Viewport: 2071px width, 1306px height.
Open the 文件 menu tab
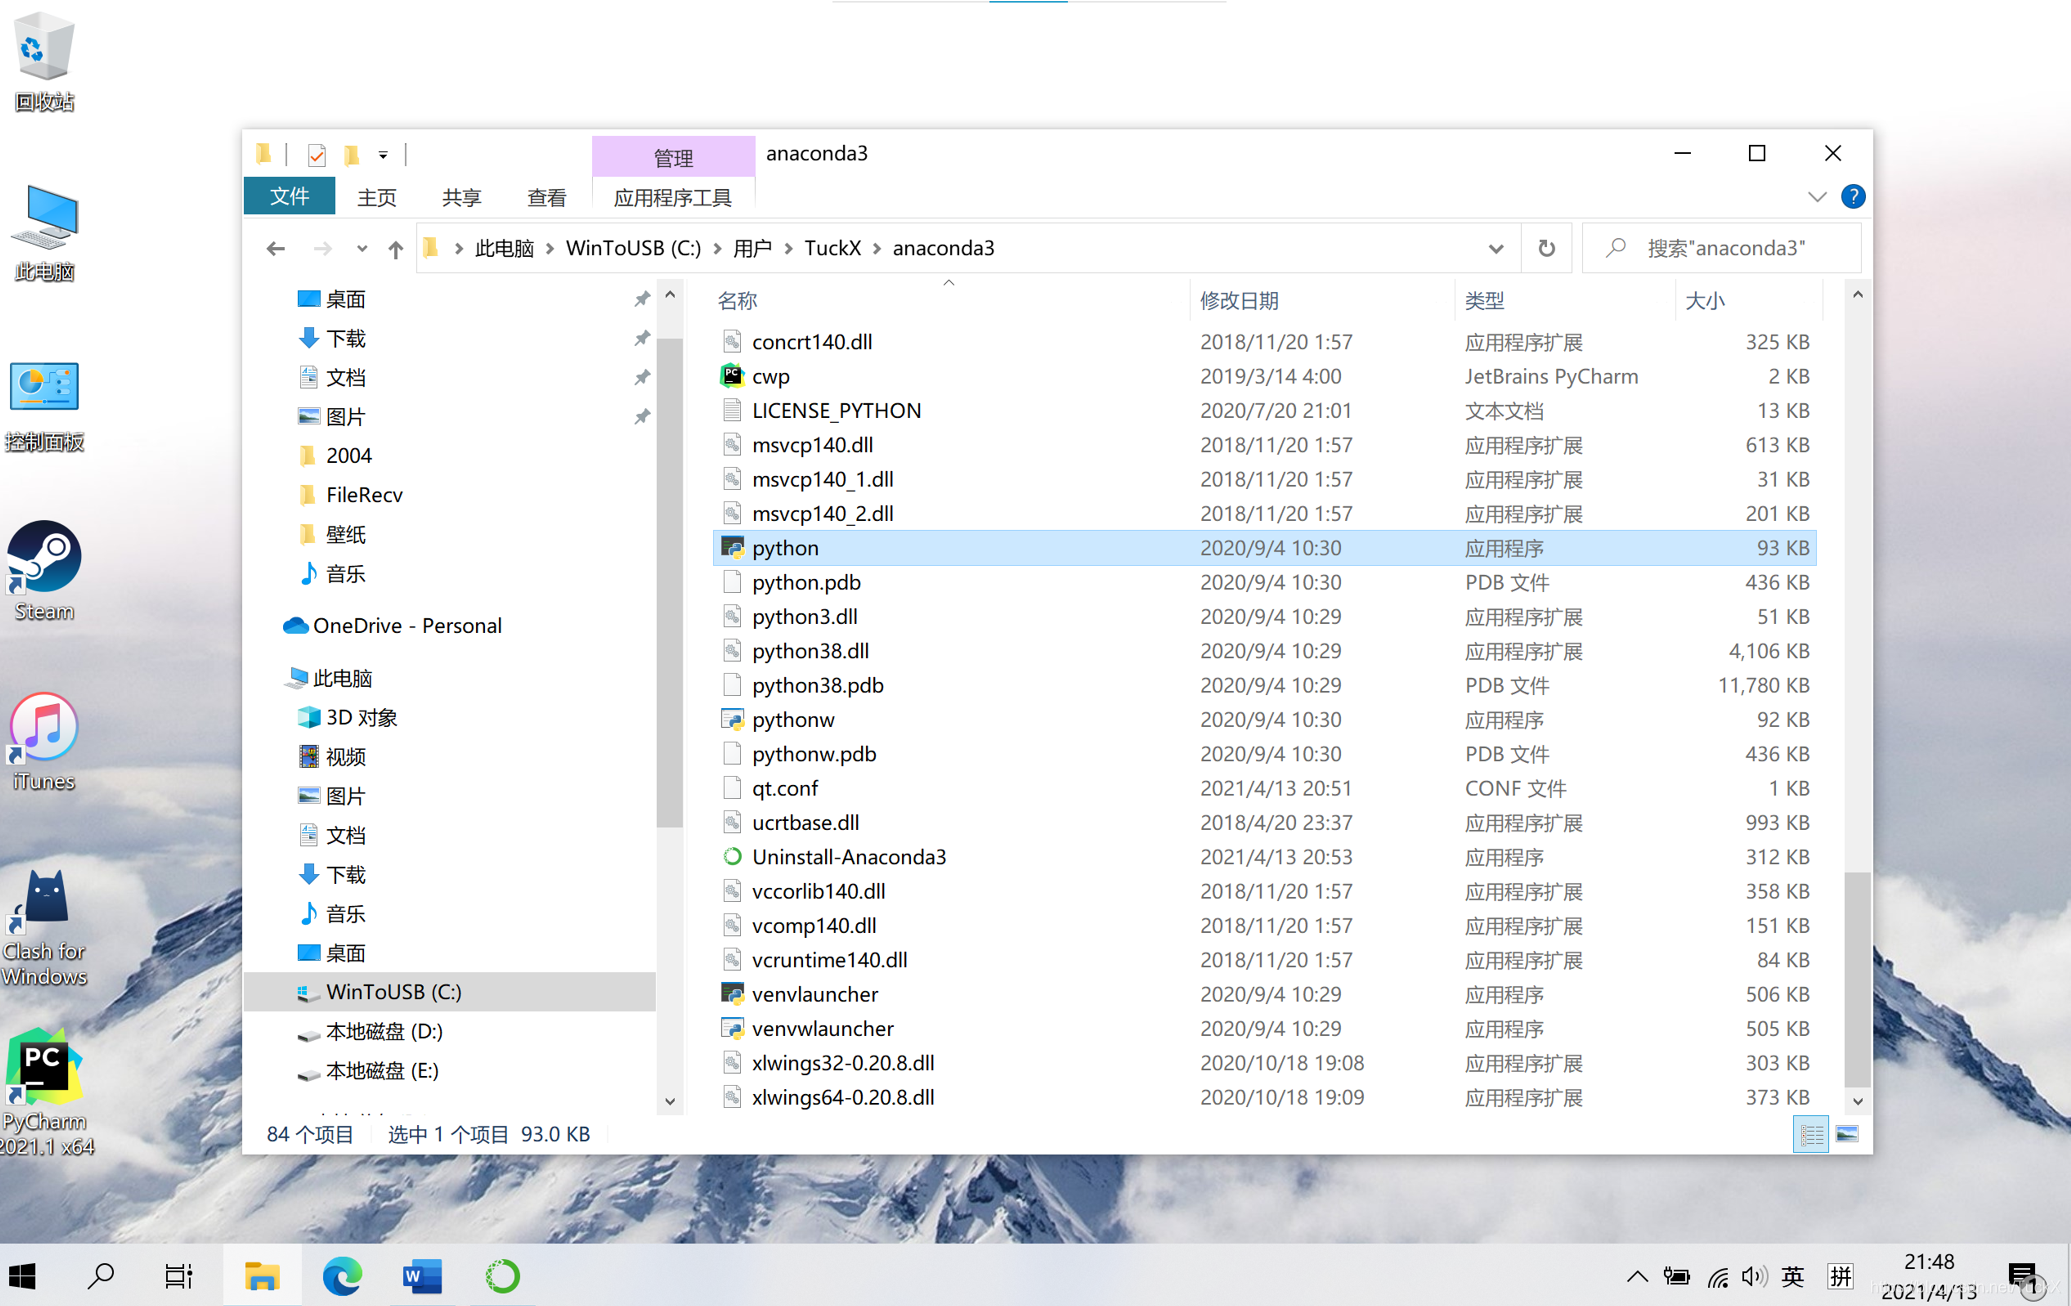pyautogui.click(x=289, y=197)
